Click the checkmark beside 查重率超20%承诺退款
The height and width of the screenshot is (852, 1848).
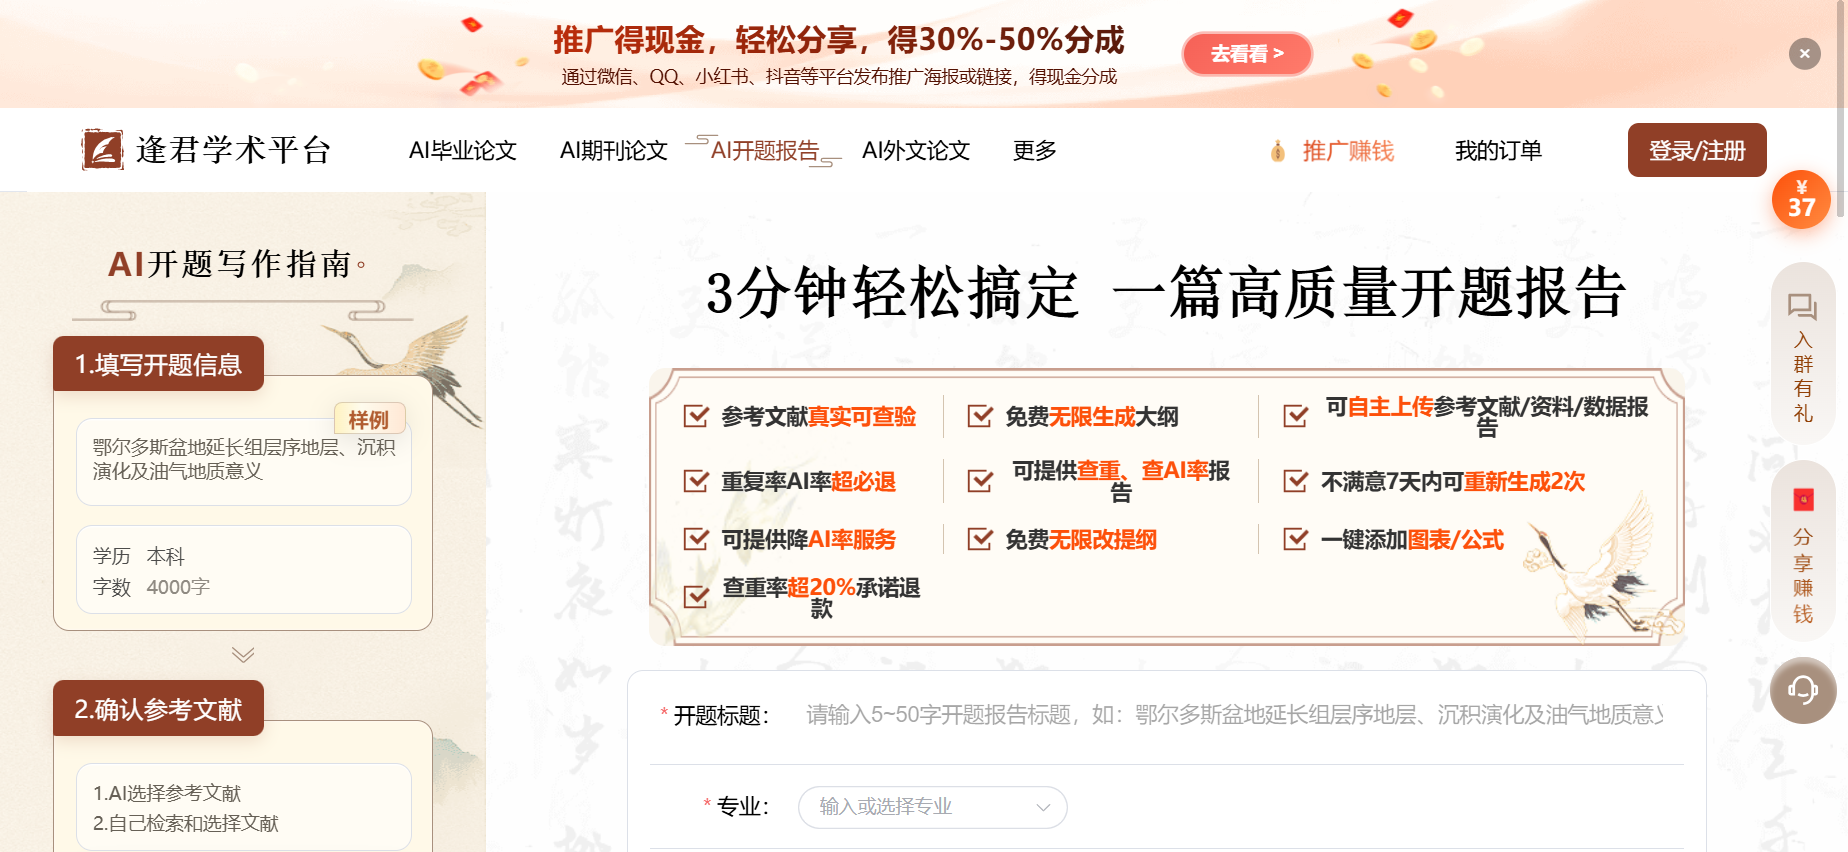tap(696, 597)
